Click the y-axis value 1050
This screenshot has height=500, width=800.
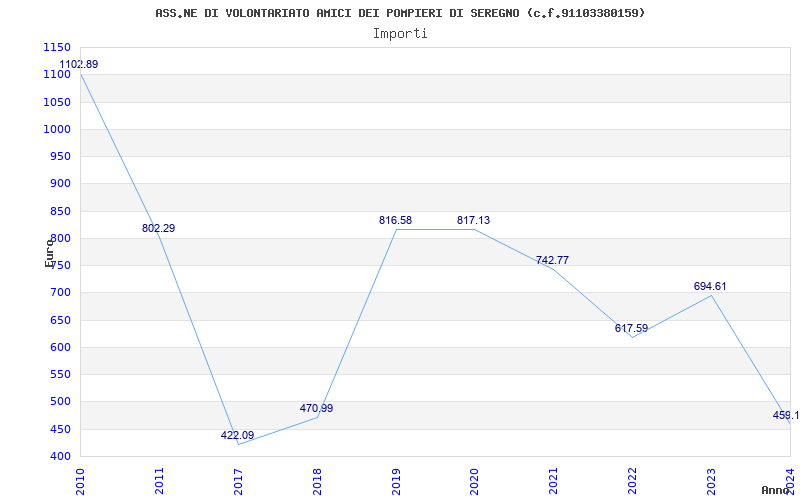57,102
